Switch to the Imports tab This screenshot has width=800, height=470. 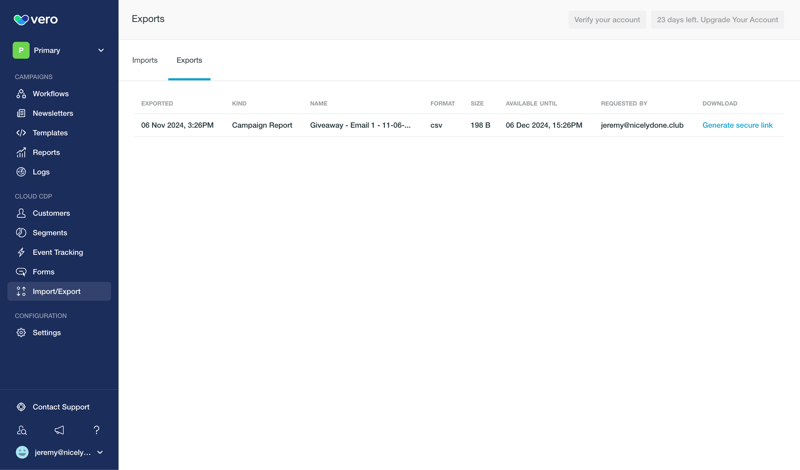145,60
